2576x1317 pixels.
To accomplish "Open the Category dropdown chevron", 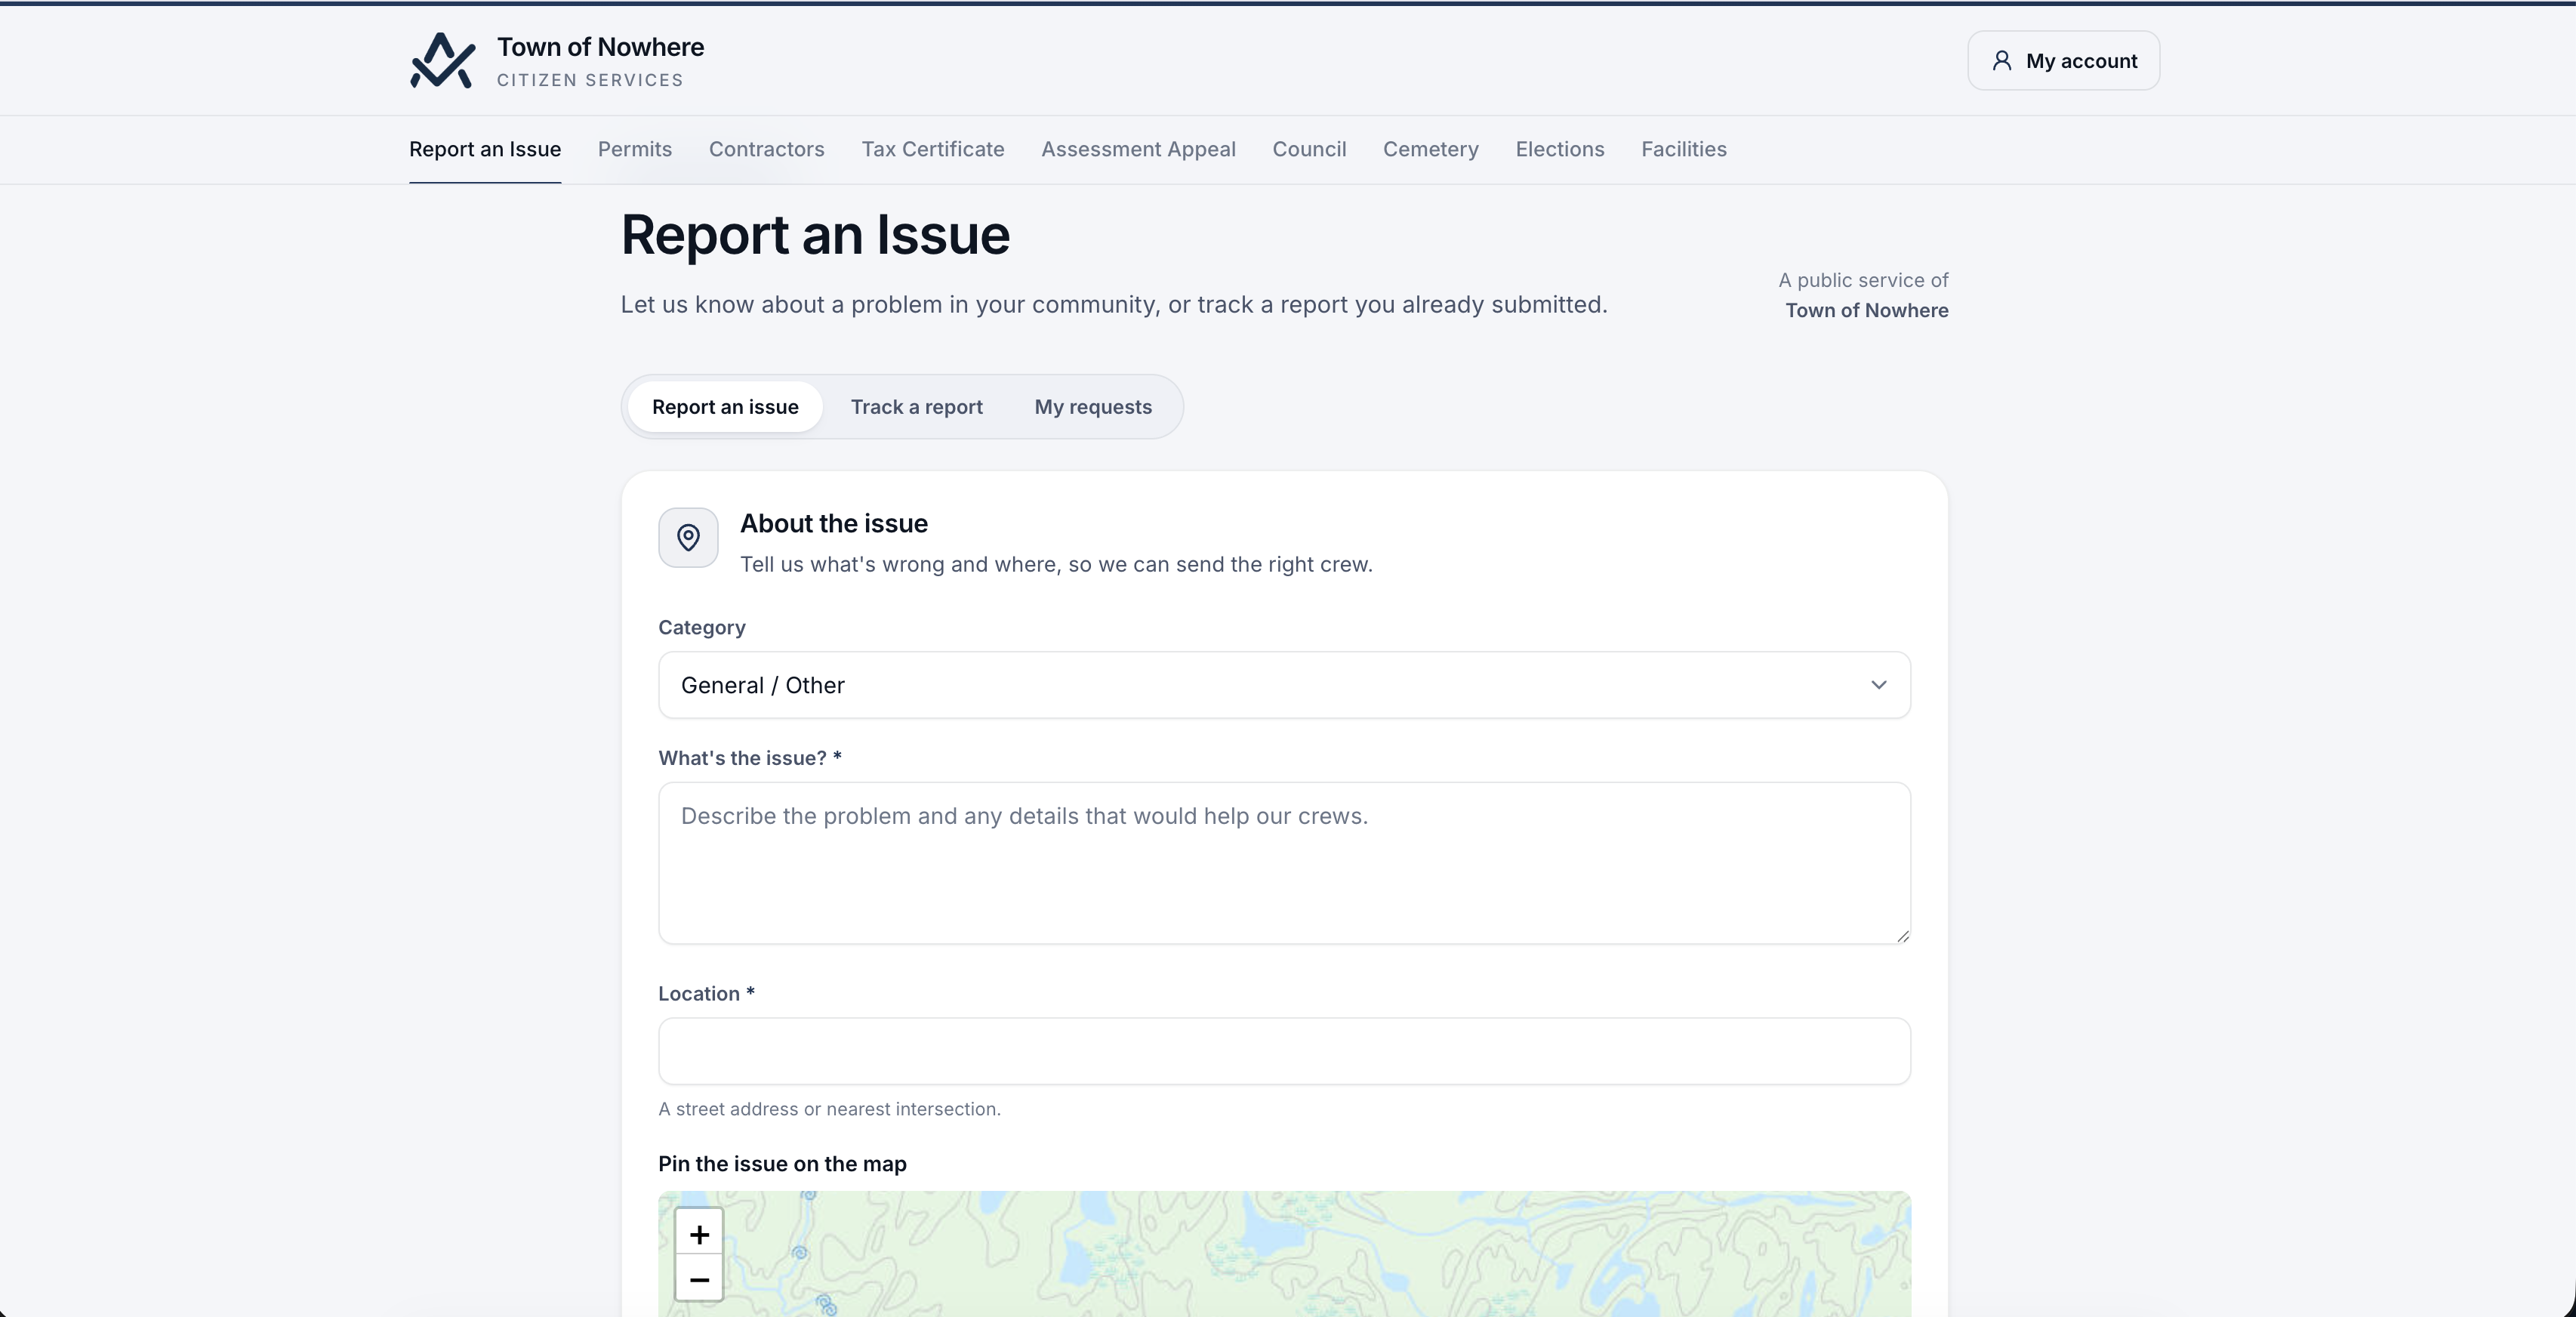I will (1878, 685).
